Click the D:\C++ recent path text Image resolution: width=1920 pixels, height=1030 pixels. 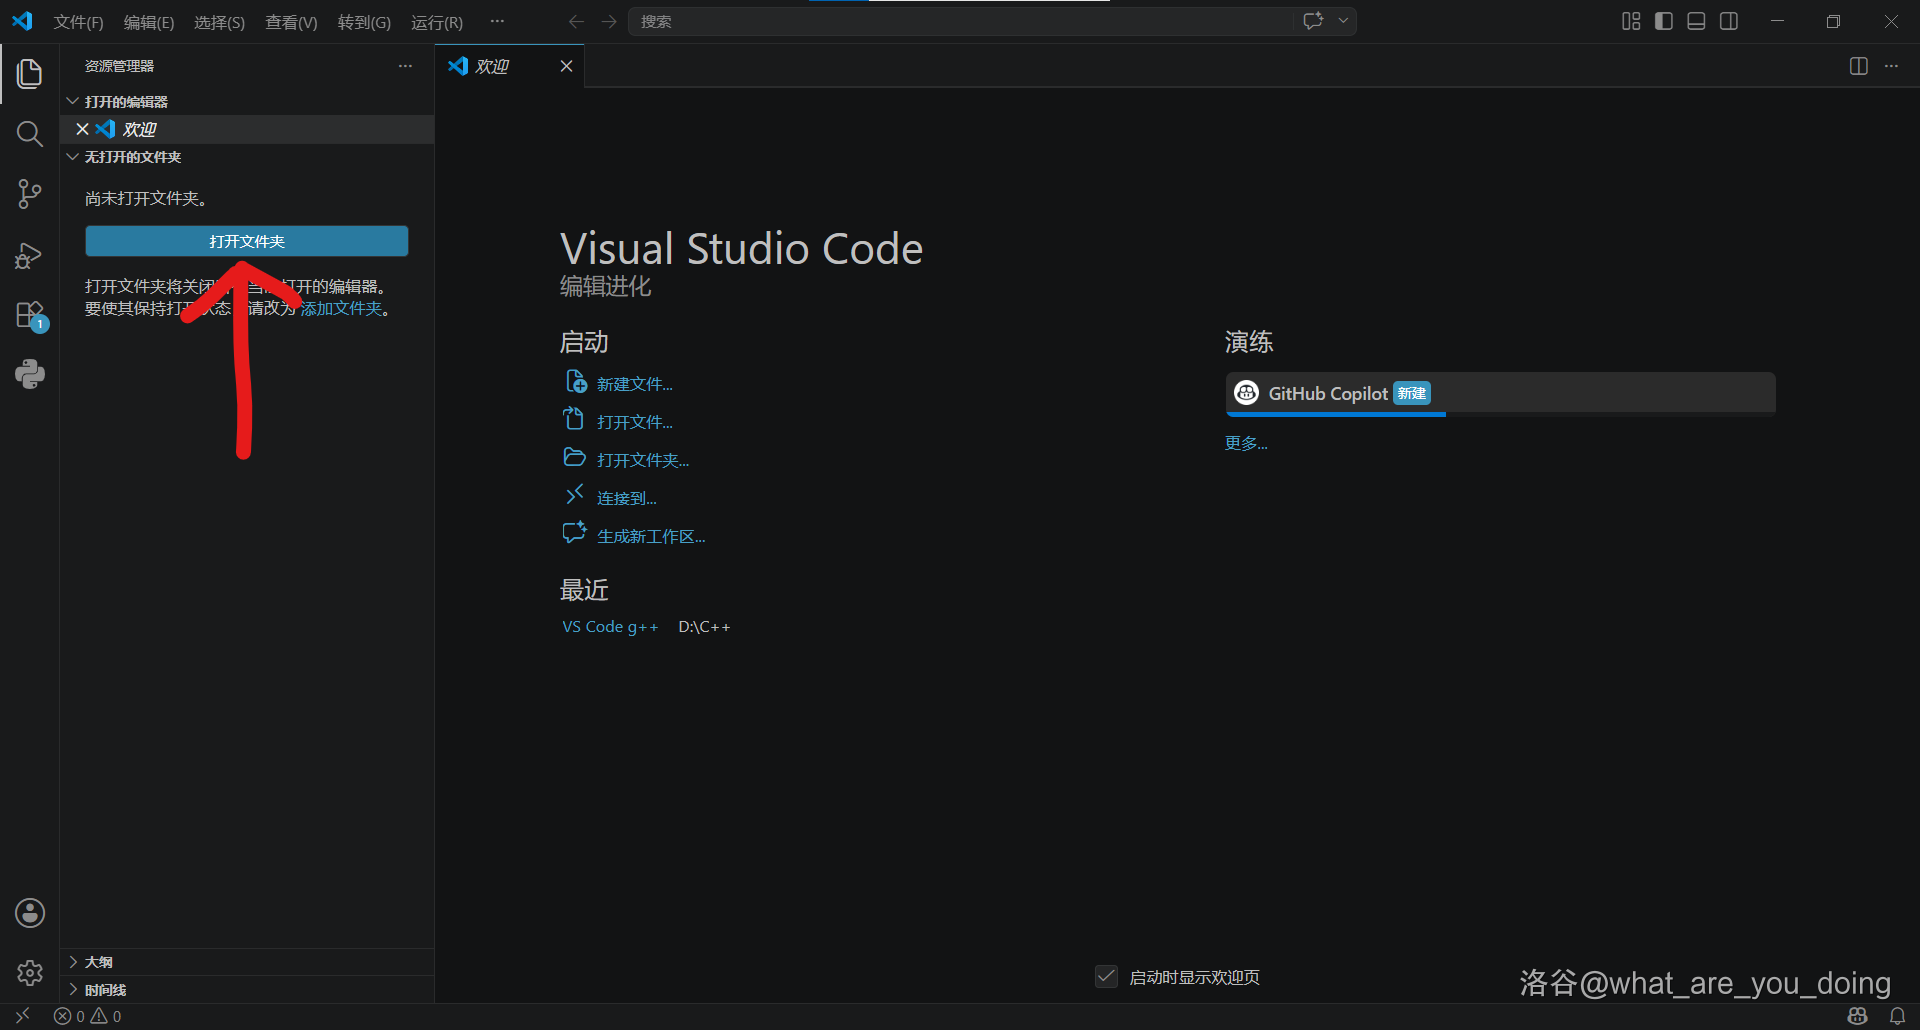tap(704, 627)
